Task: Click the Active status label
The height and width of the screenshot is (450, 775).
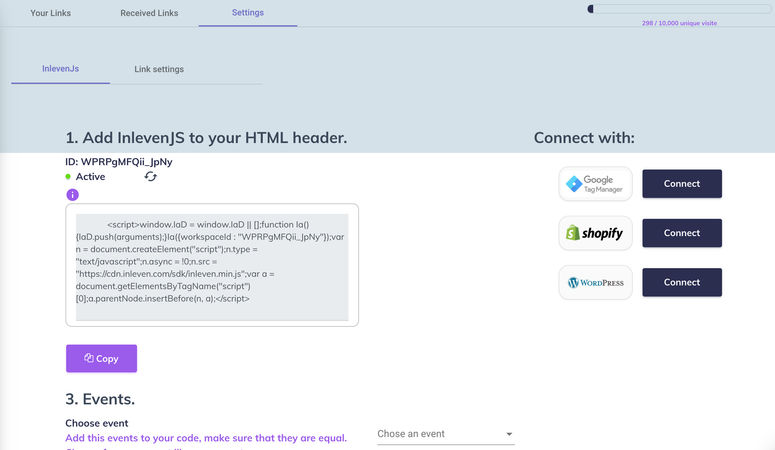Action: click(x=90, y=177)
